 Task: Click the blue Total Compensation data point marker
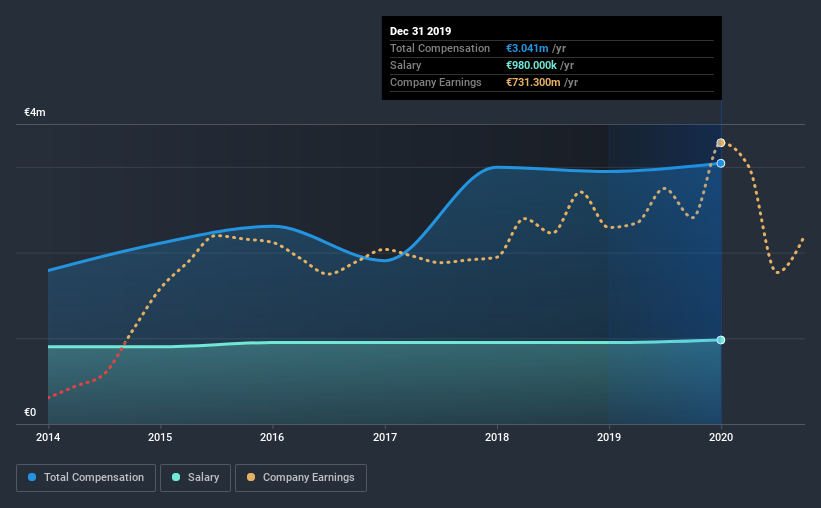(721, 163)
